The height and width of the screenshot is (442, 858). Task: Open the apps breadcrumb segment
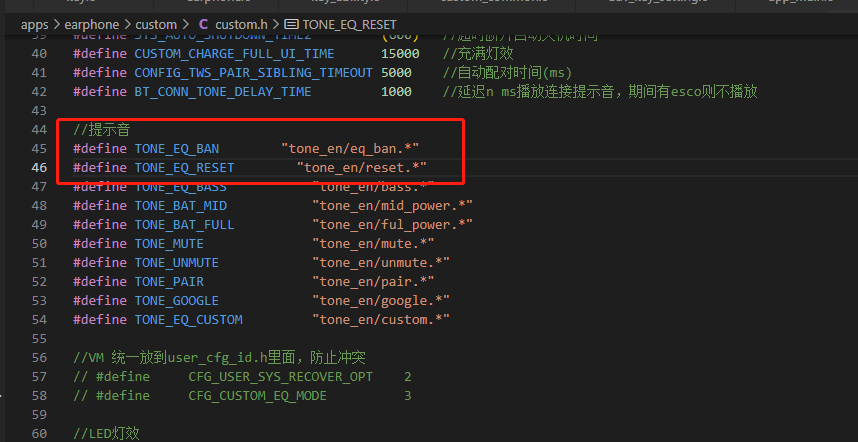pos(34,25)
